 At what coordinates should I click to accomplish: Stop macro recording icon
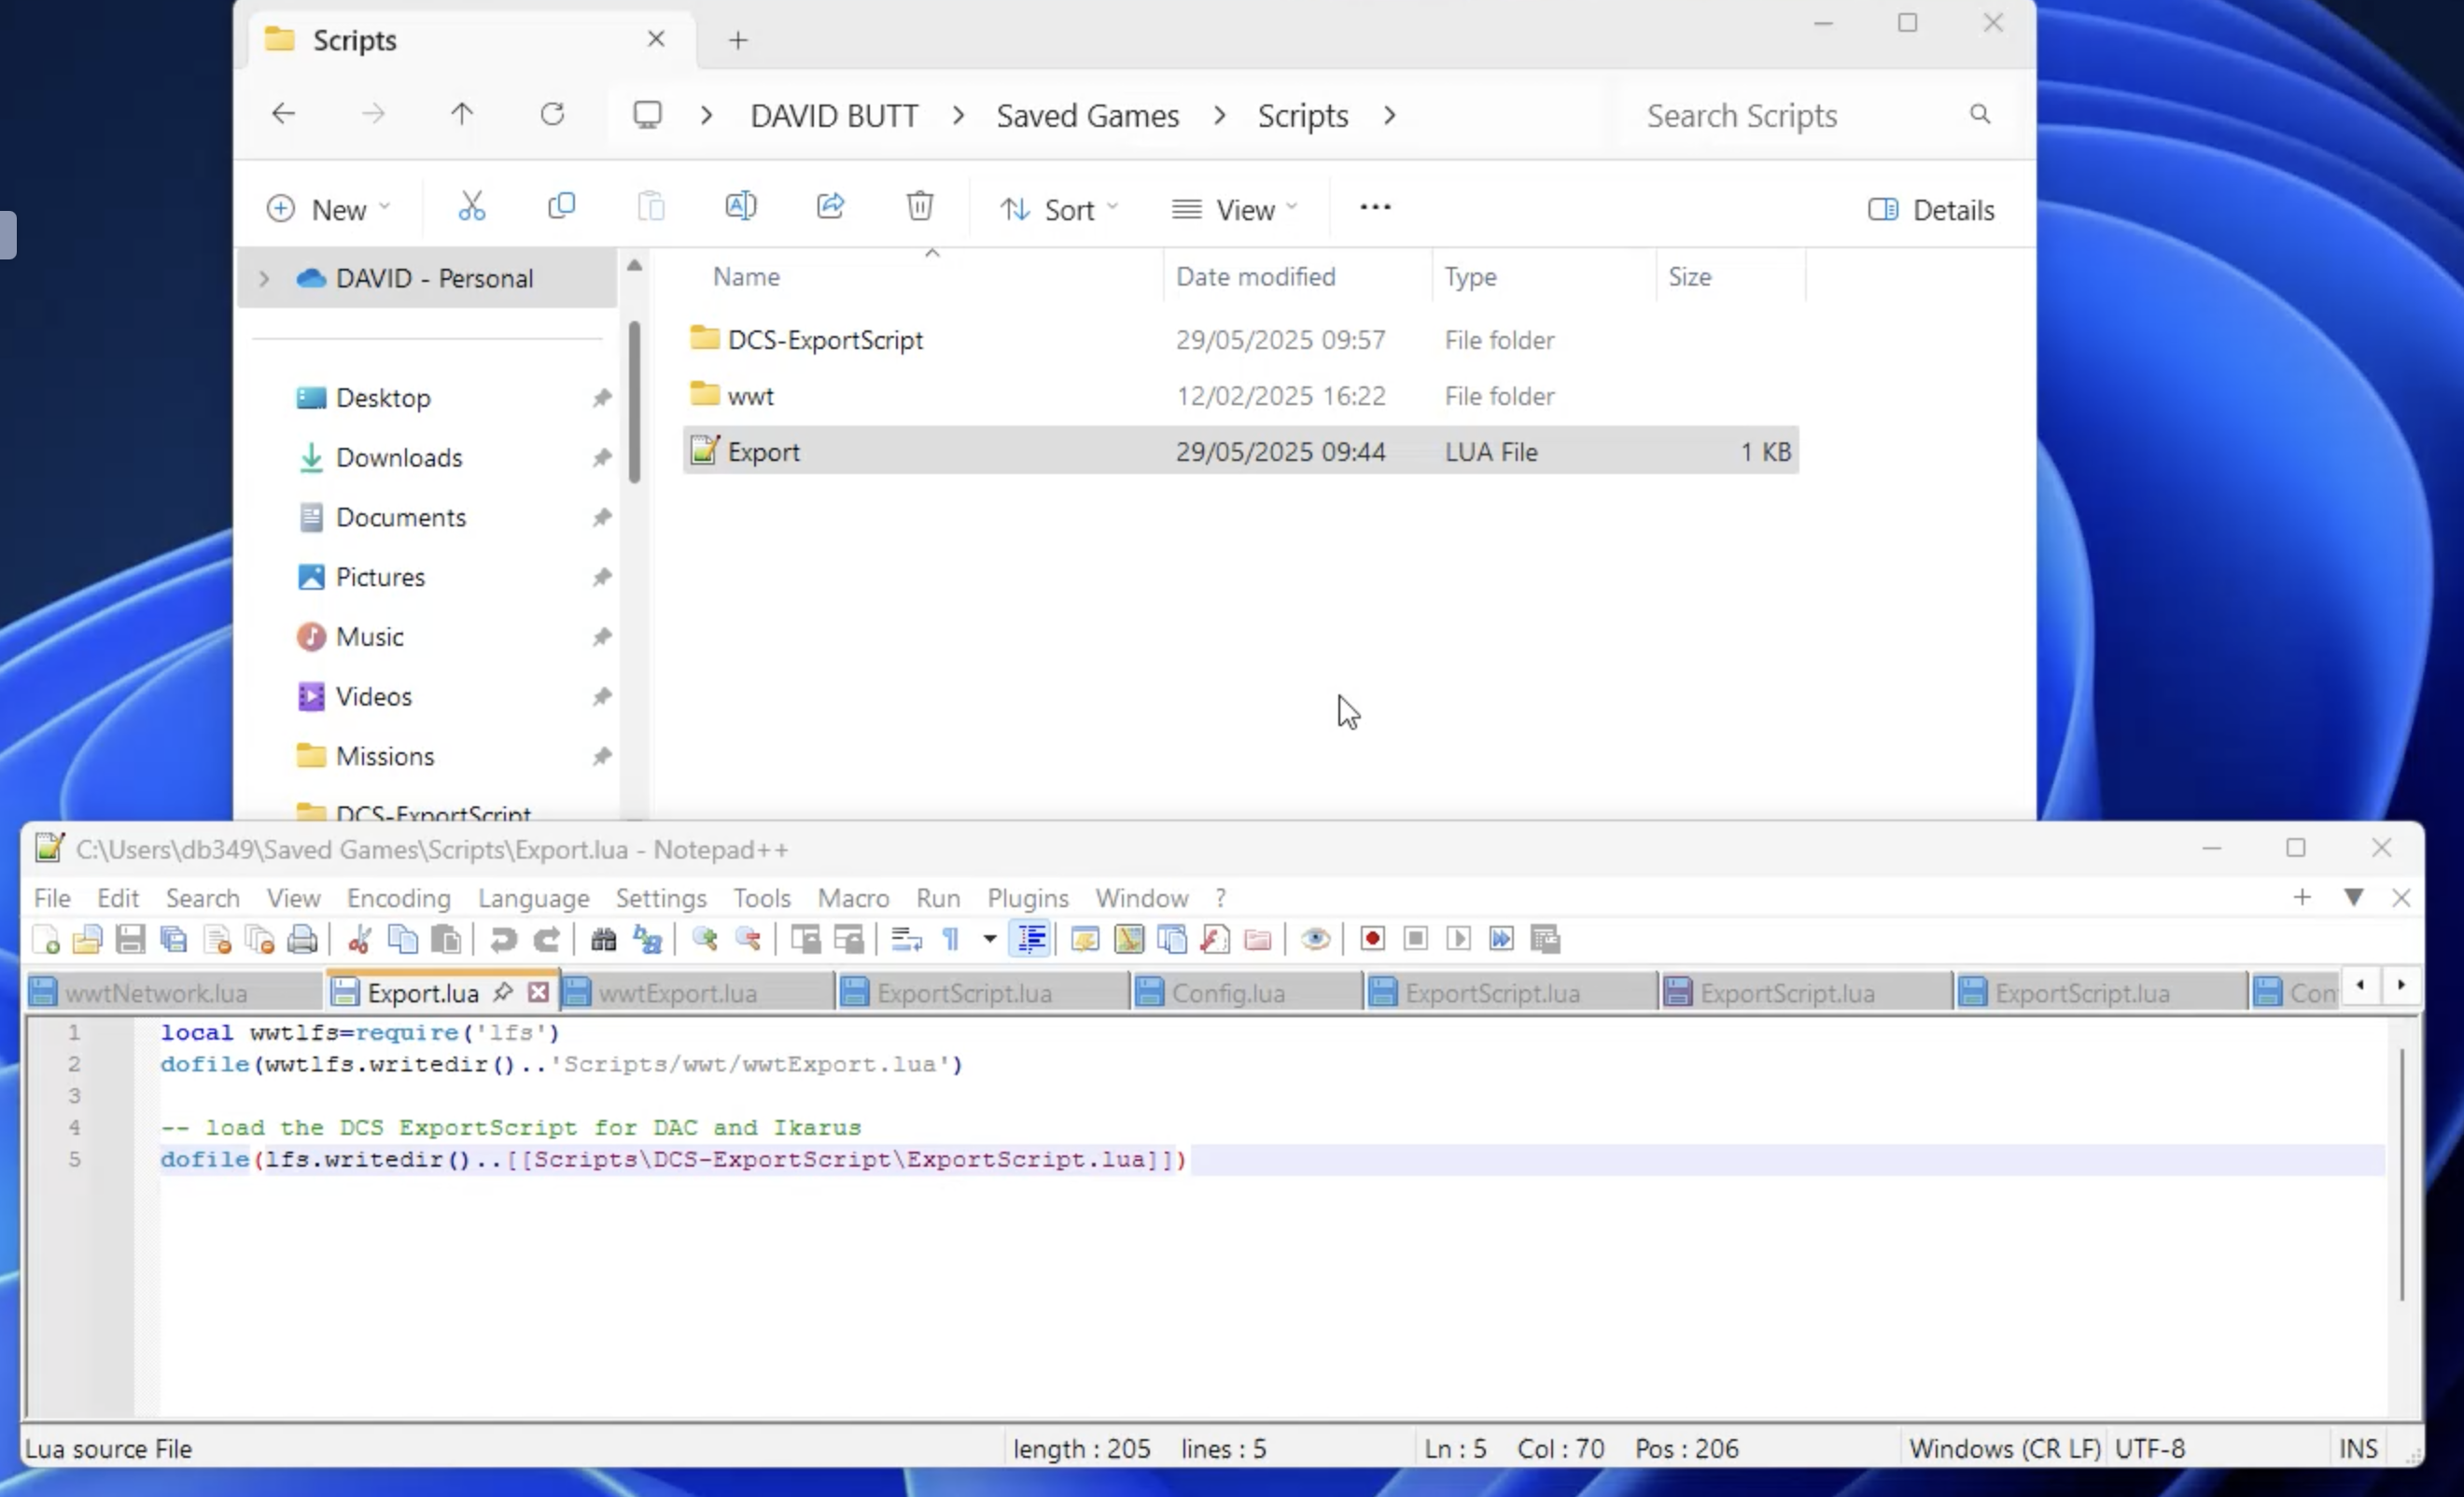point(1415,939)
